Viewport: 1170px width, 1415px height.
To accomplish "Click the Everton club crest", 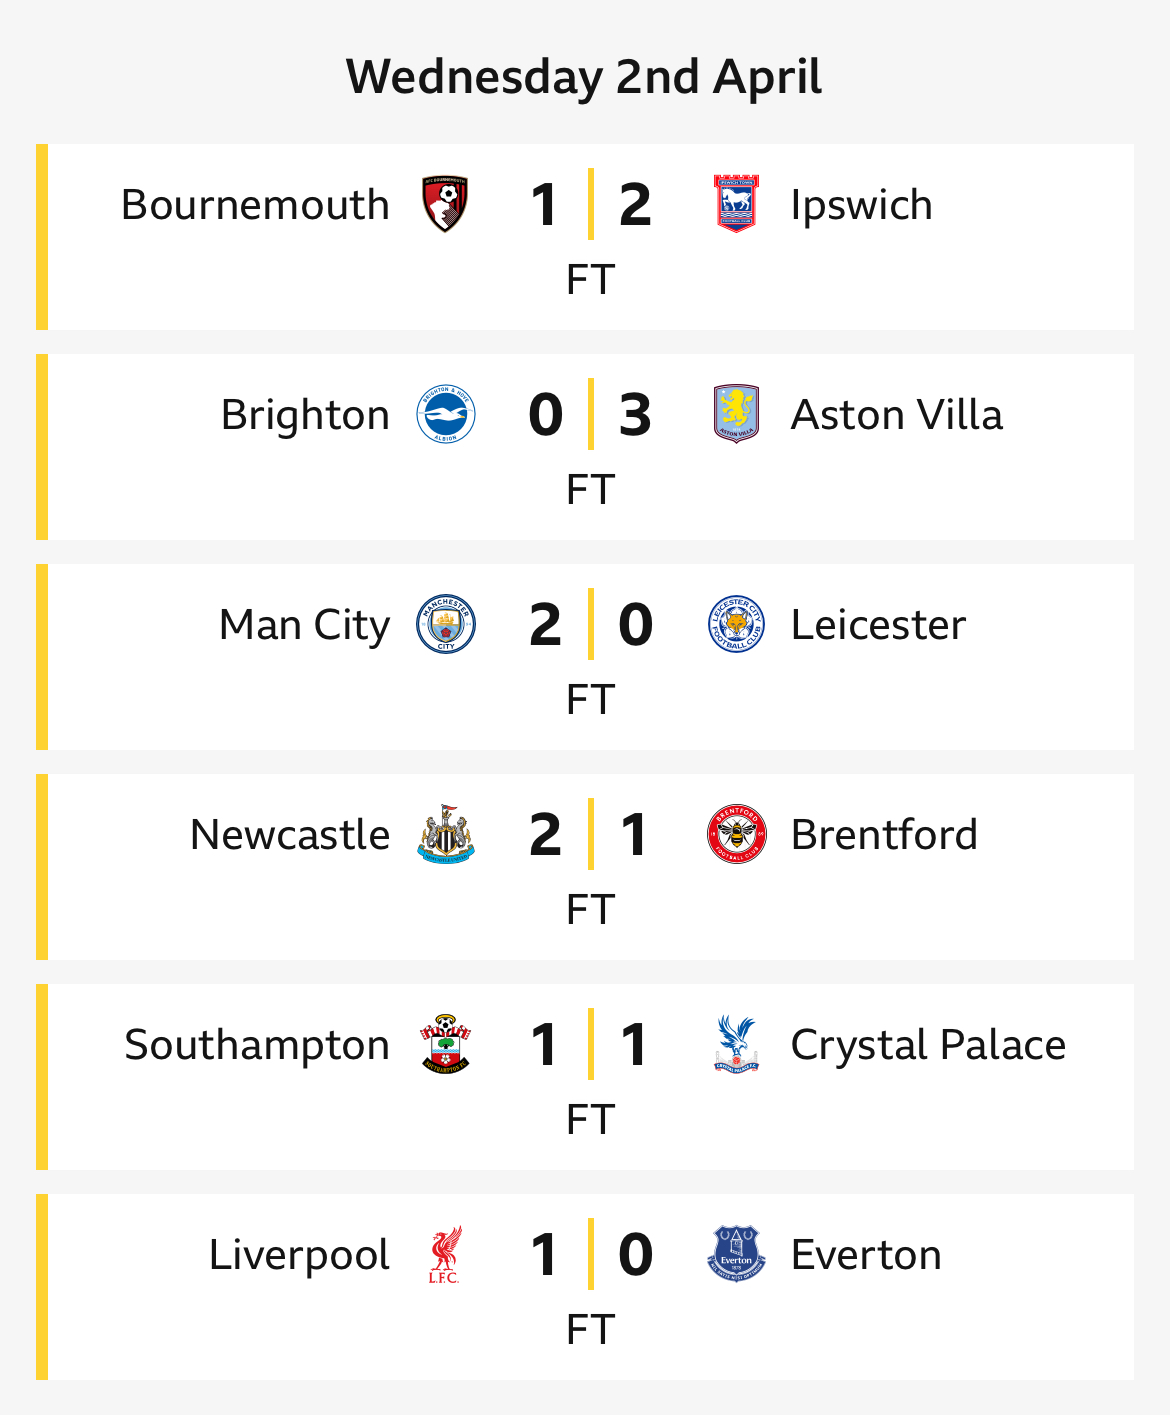I will tap(736, 1254).
